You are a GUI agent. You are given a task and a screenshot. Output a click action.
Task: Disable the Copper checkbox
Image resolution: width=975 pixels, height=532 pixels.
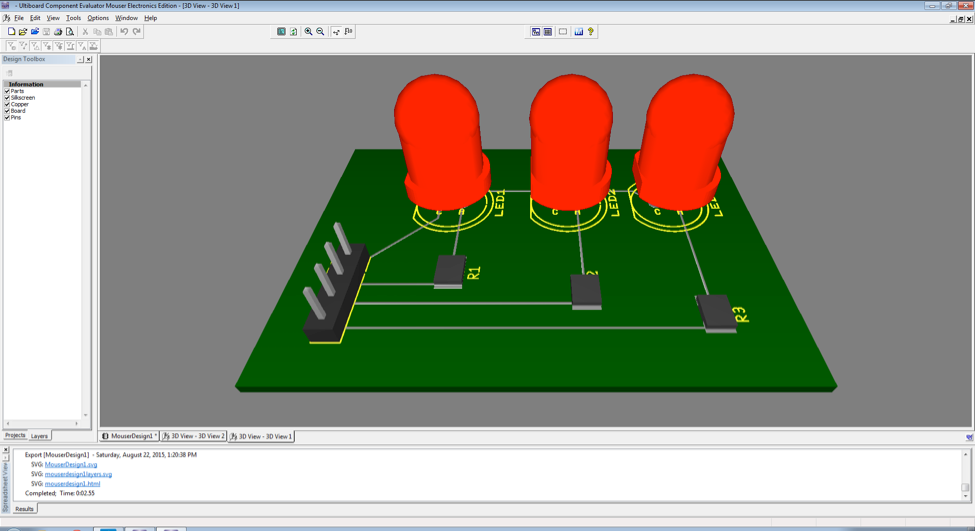tap(7, 104)
